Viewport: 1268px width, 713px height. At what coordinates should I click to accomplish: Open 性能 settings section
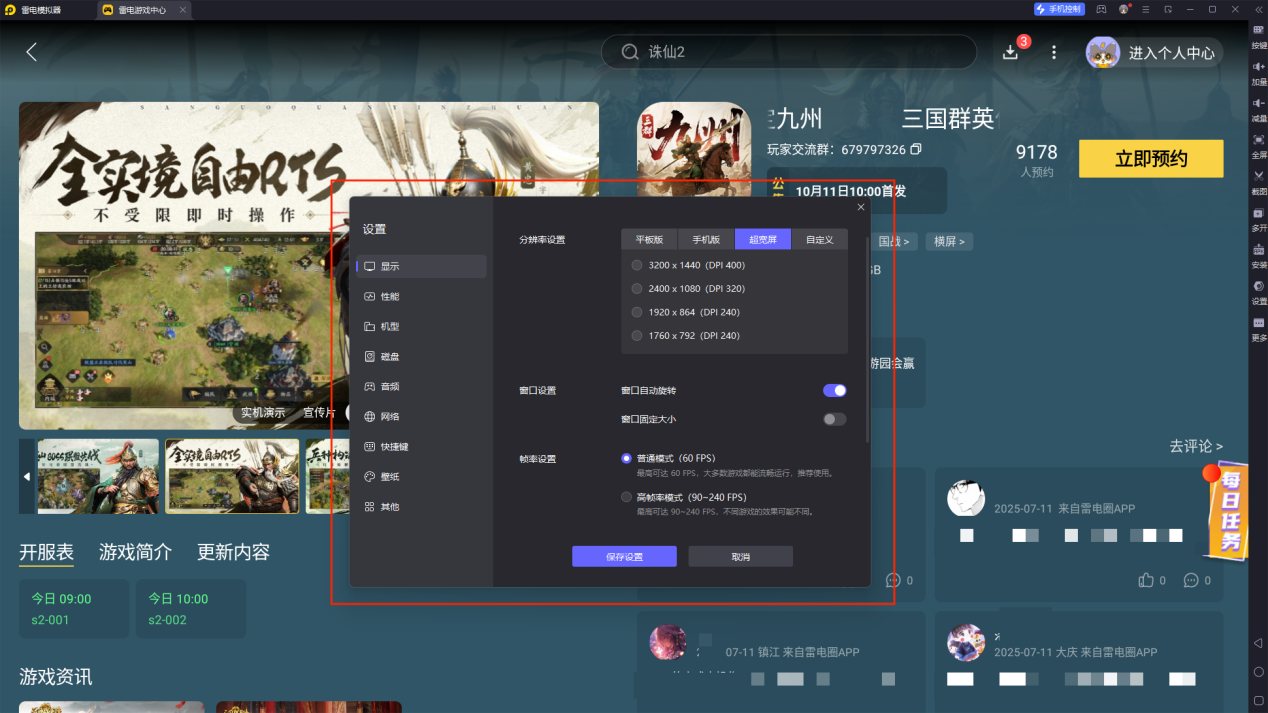pyautogui.click(x=421, y=296)
